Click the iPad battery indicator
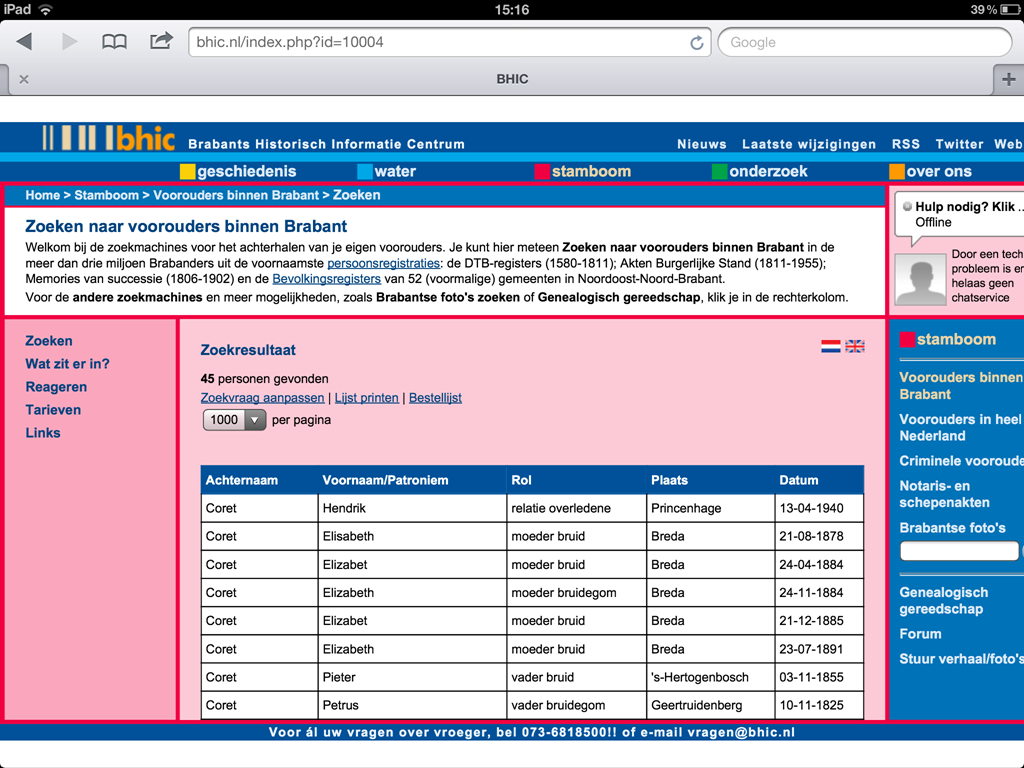Viewport: 1024px width, 768px height. pyautogui.click(x=1010, y=10)
